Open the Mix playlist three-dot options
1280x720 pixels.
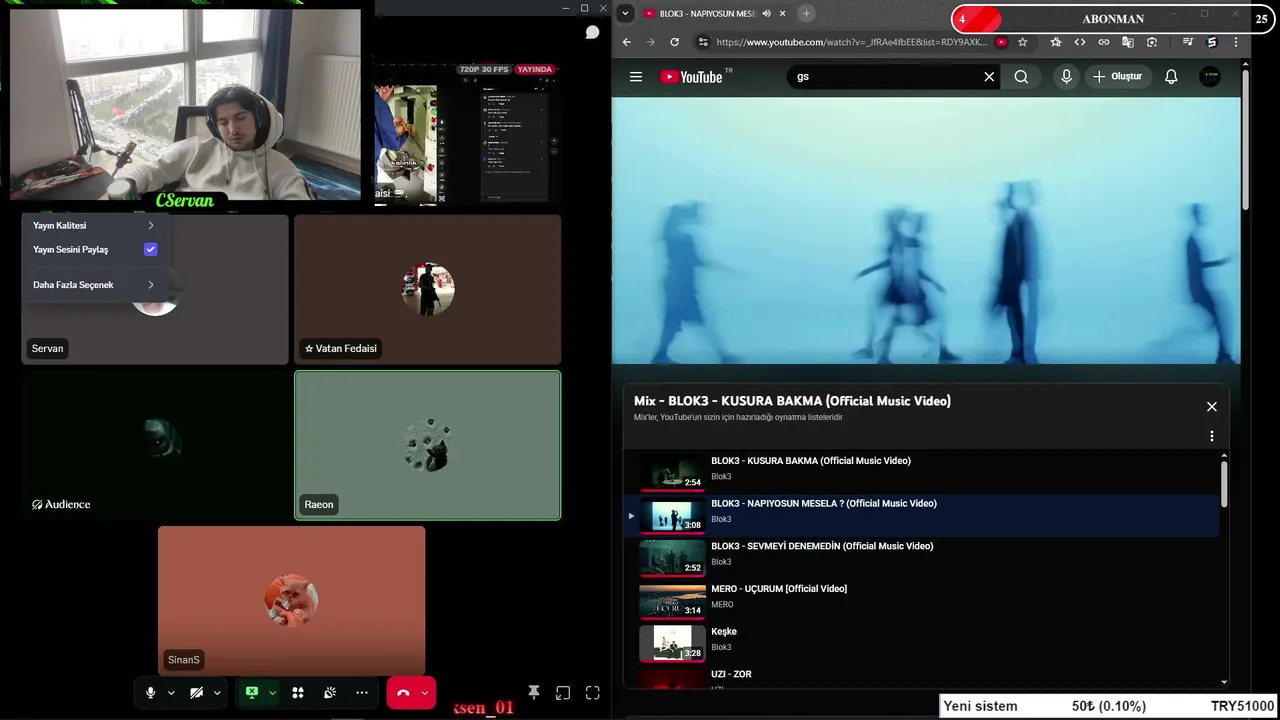[1211, 436]
